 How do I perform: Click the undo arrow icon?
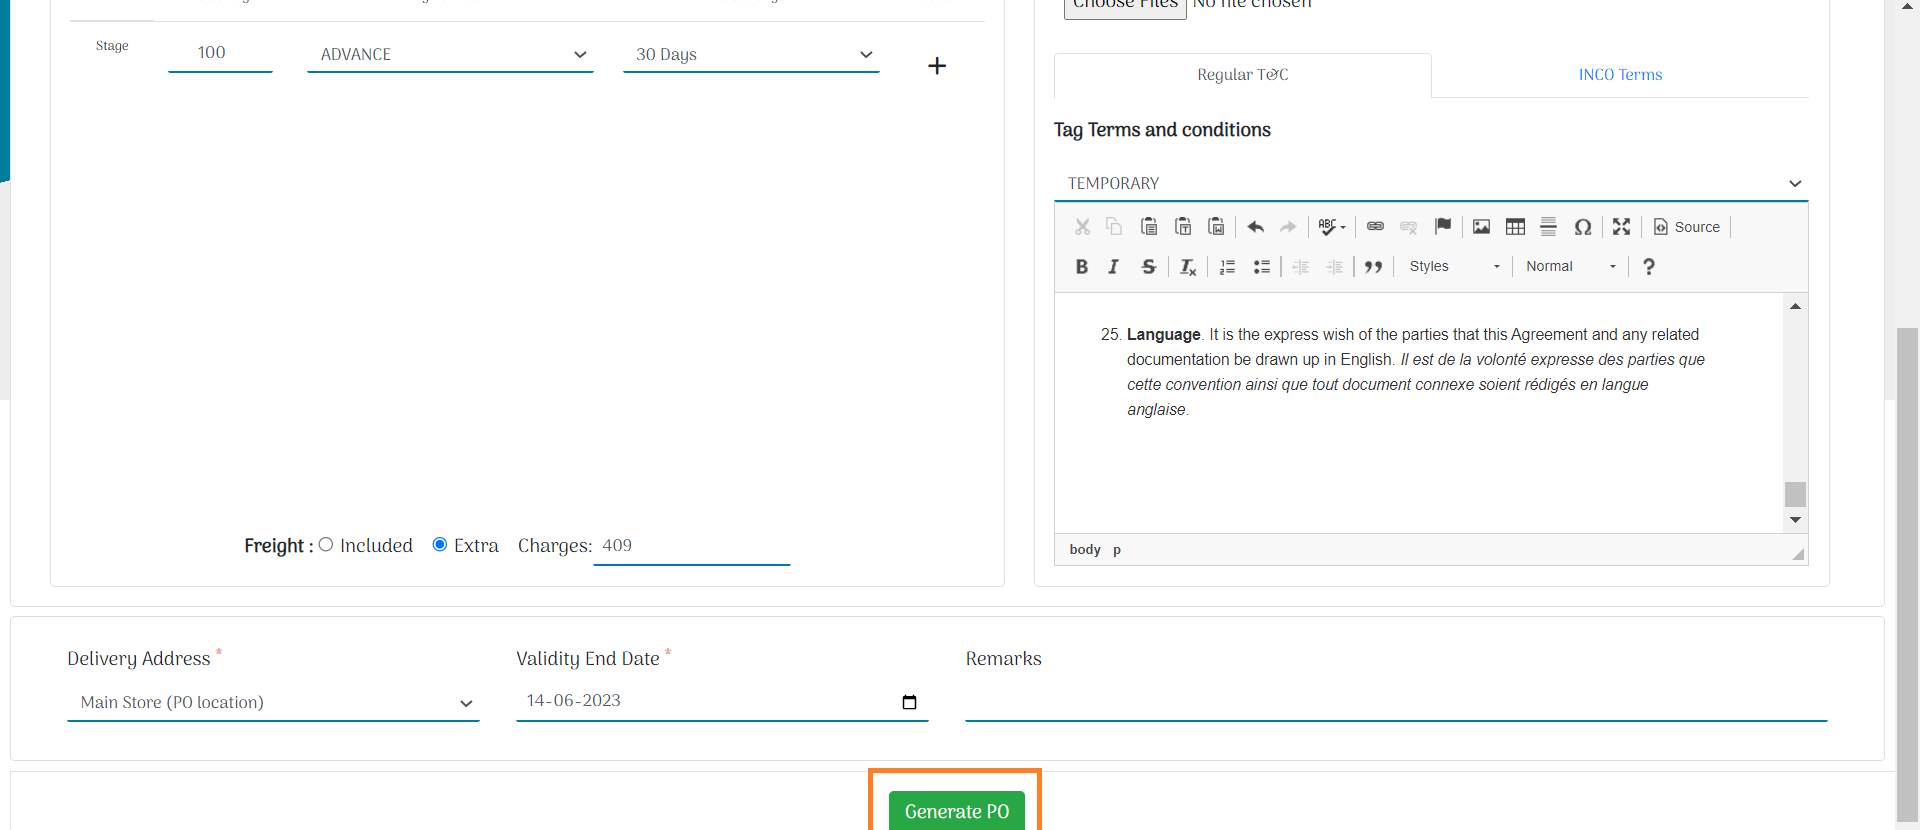(1255, 227)
